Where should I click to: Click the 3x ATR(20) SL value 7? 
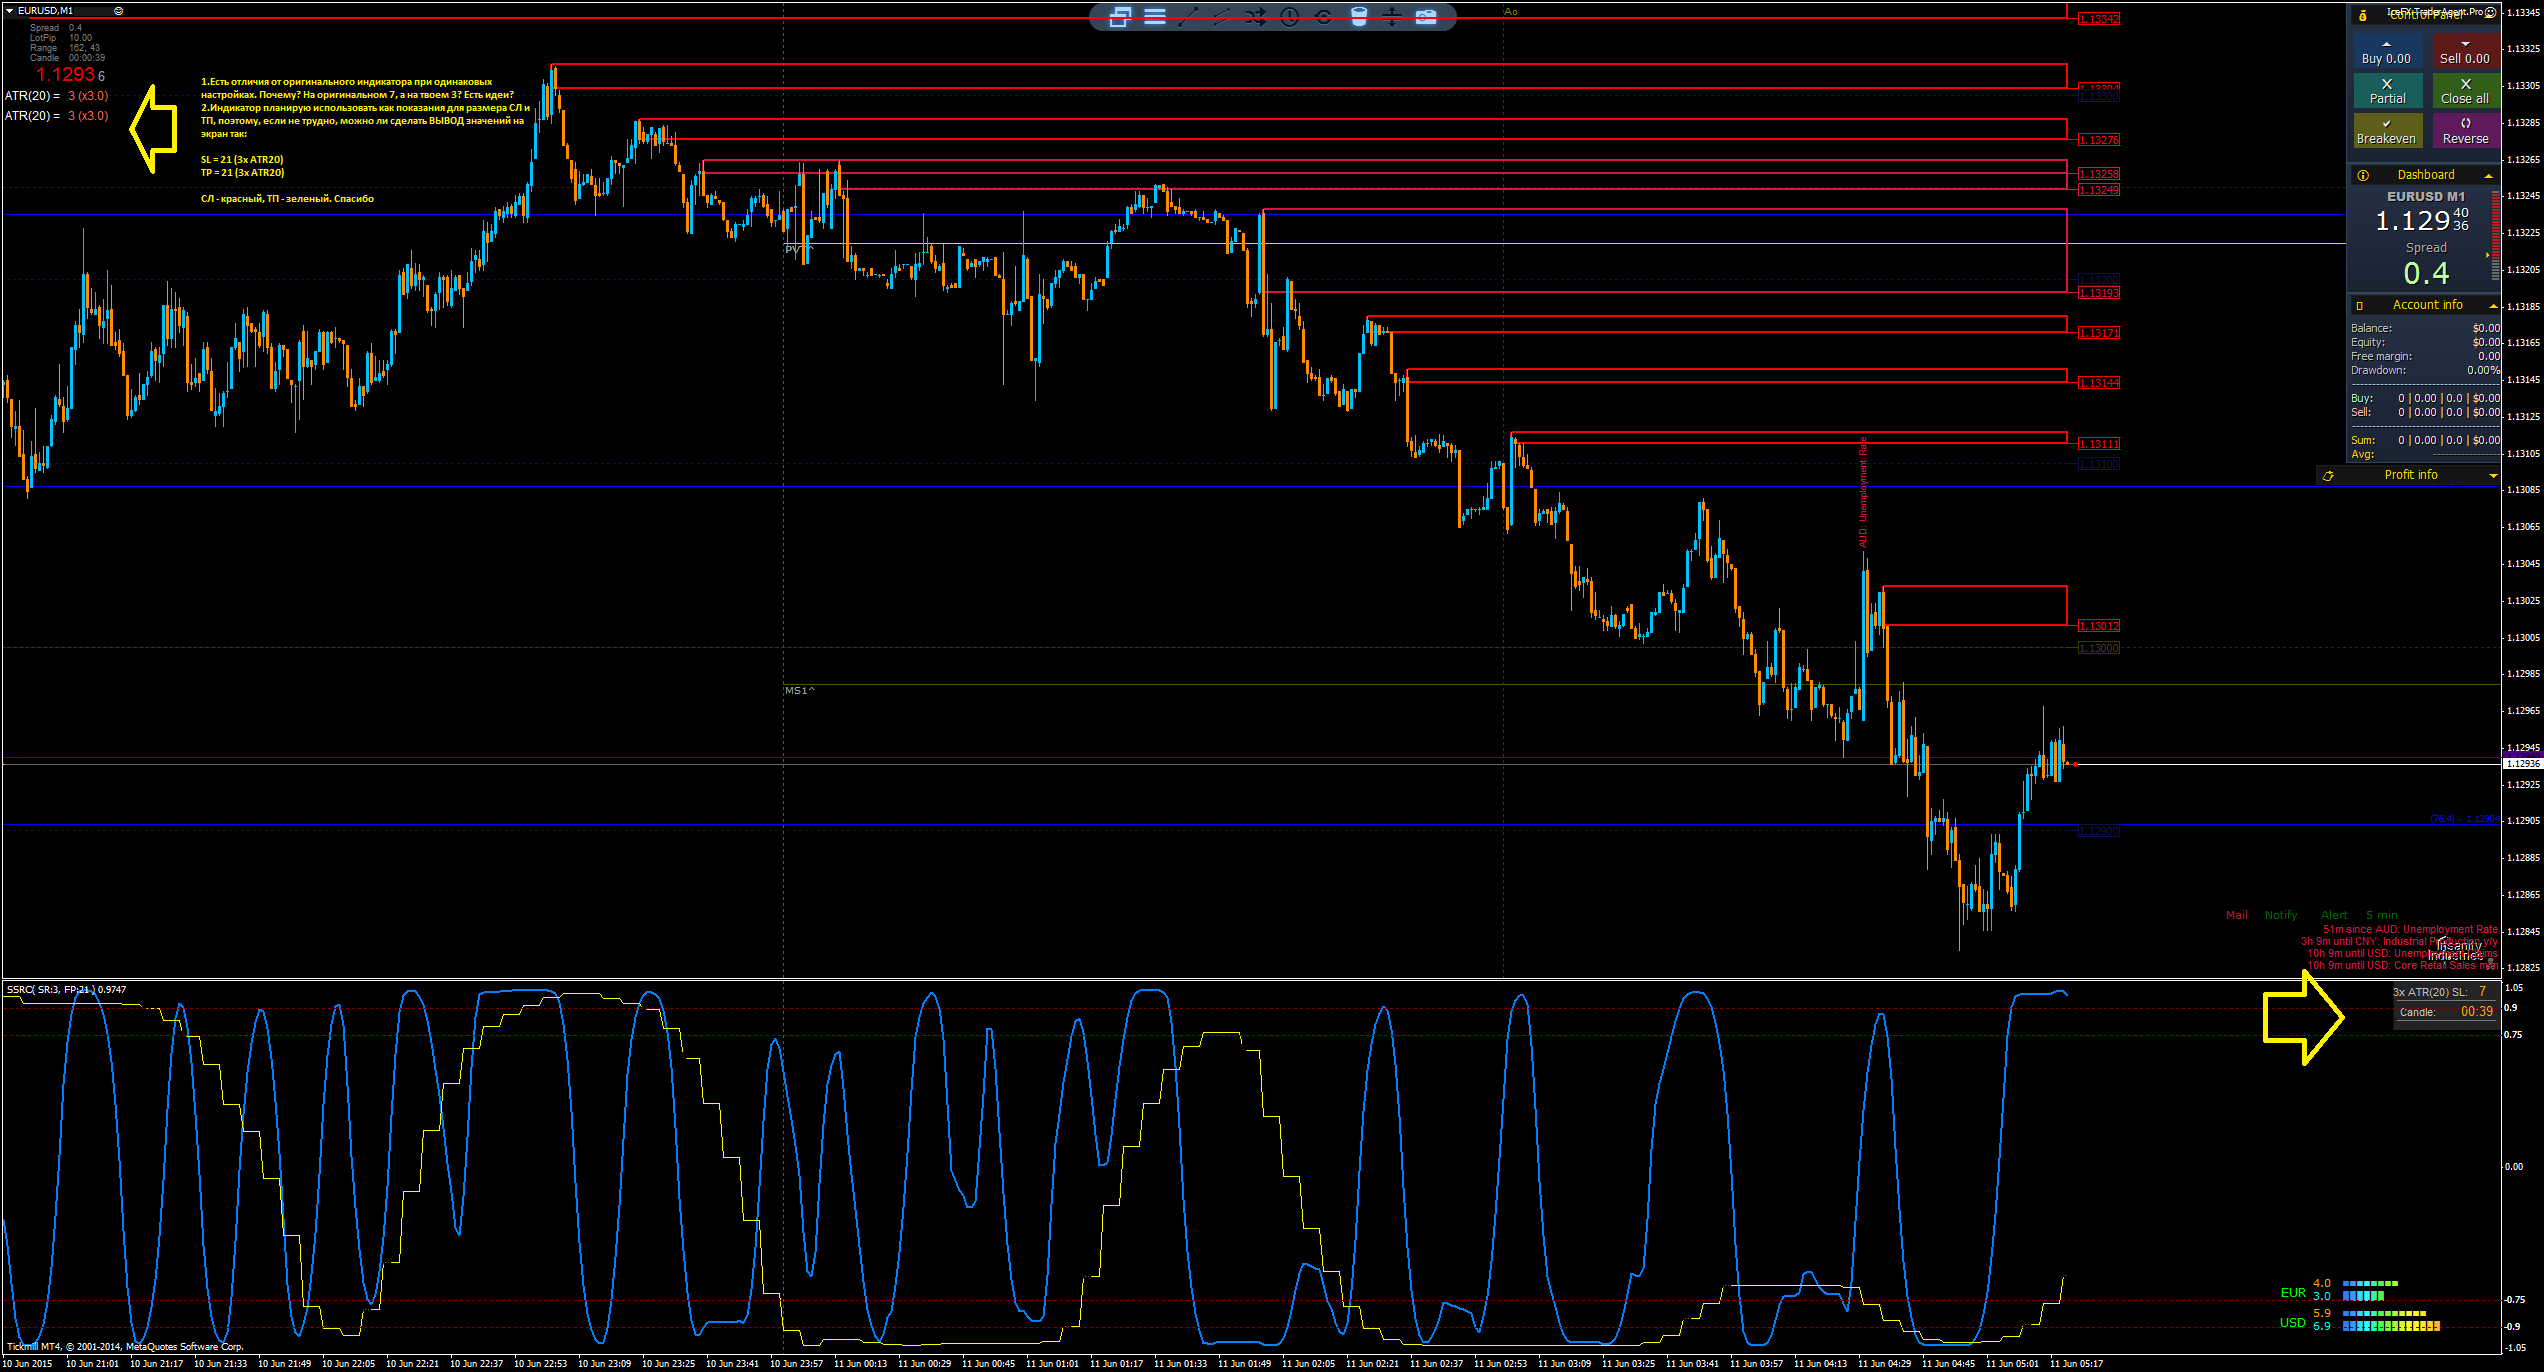click(x=2482, y=992)
